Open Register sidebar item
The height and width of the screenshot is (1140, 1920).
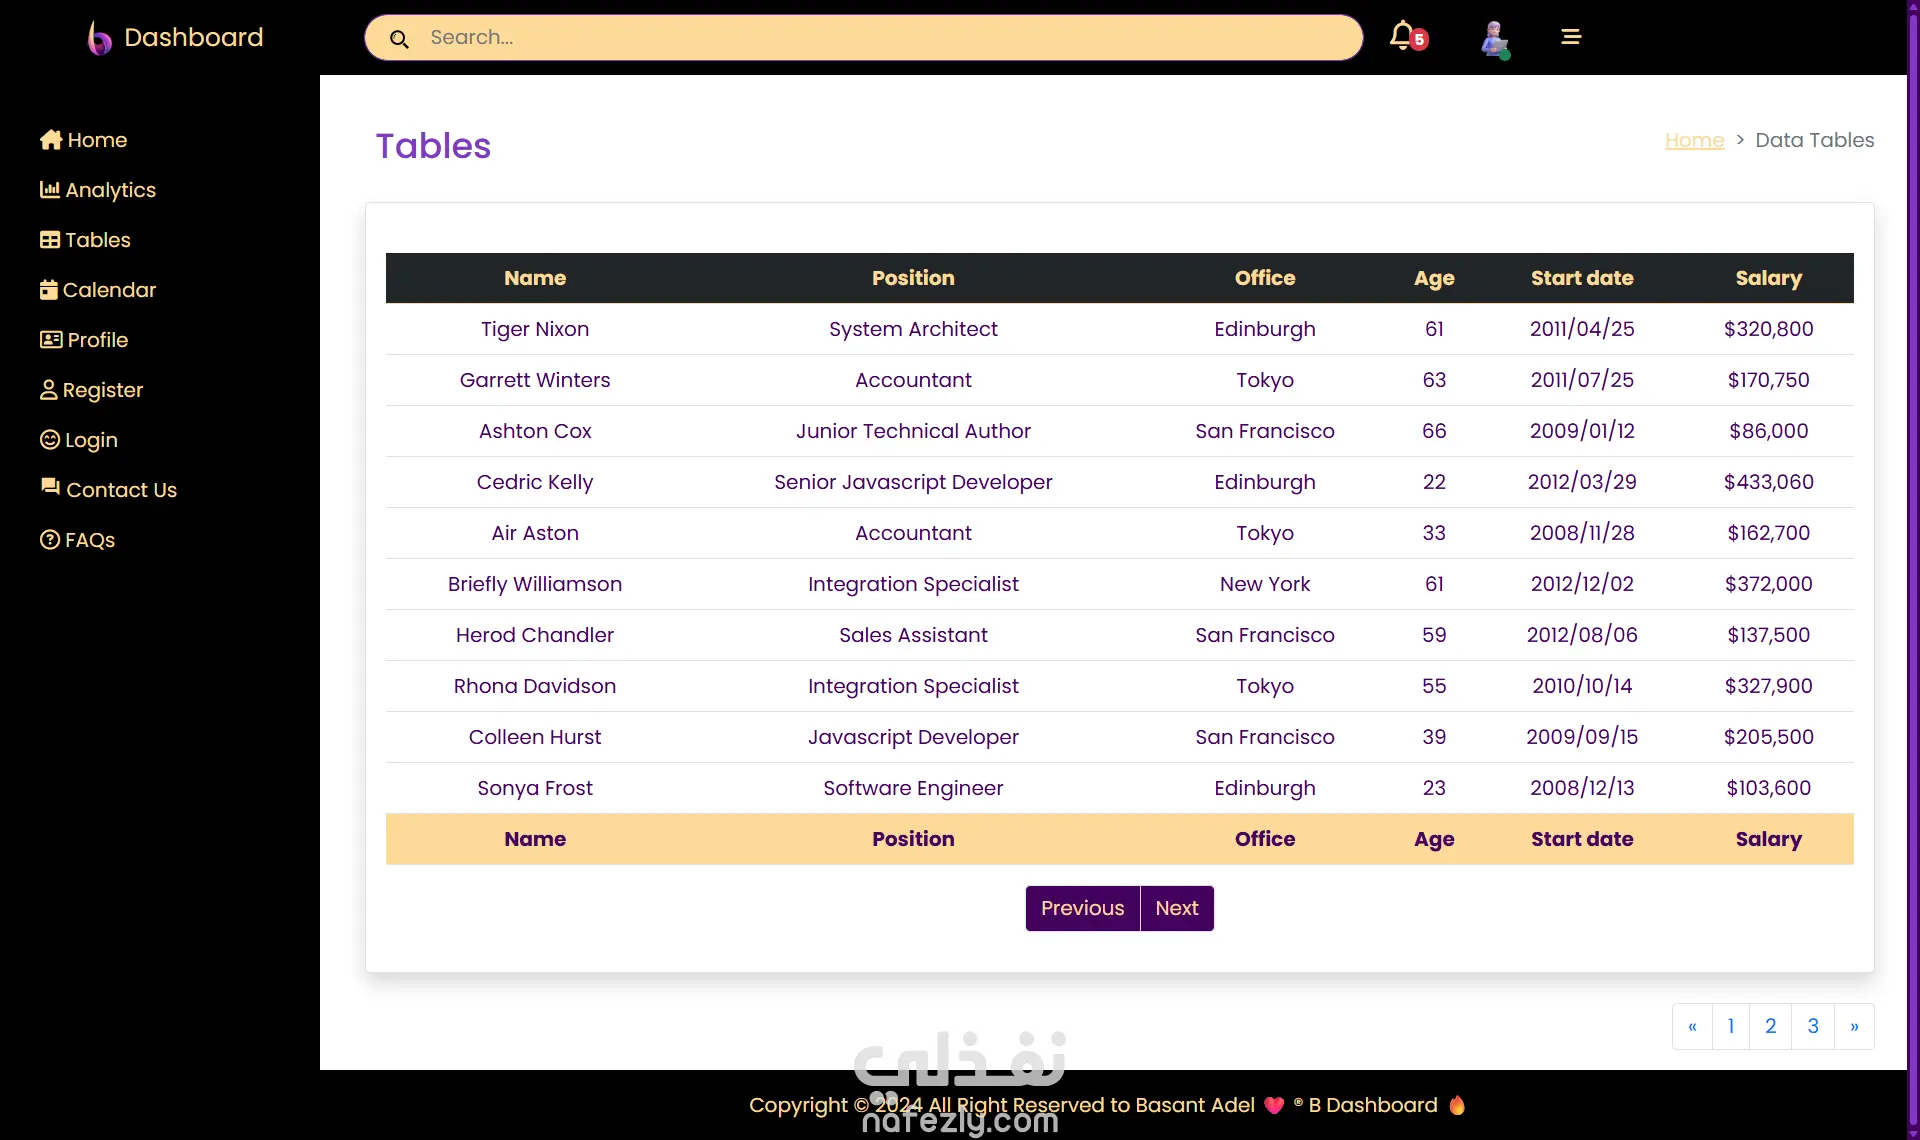click(92, 390)
